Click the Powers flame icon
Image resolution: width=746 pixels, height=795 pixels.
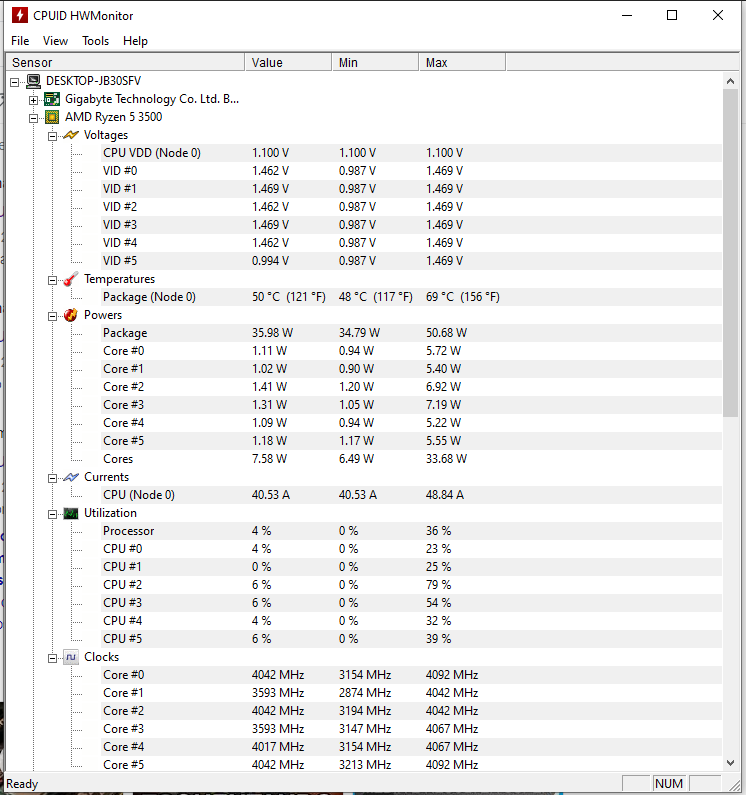(71, 315)
